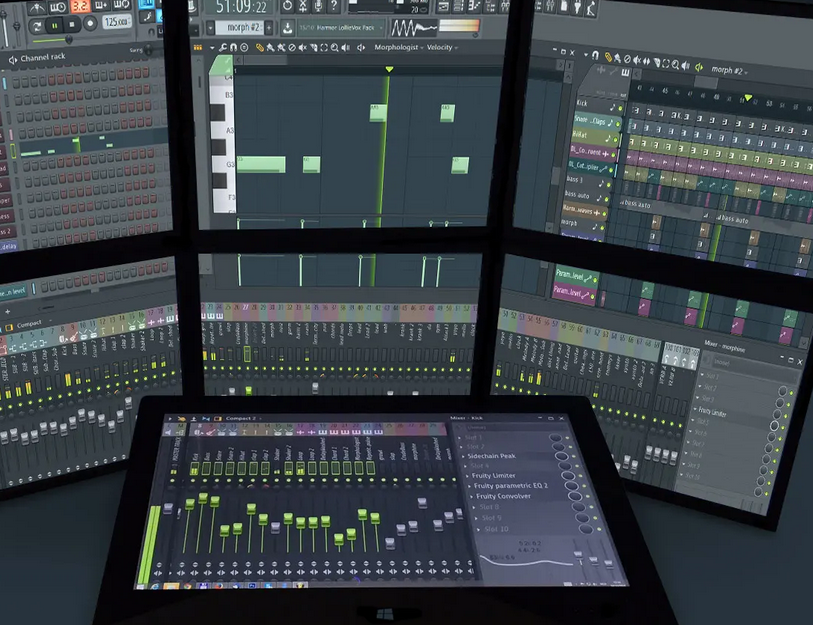The width and height of the screenshot is (813, 625).
Task: Select the piano roll delete tool
Action: (x=292, y=48)
